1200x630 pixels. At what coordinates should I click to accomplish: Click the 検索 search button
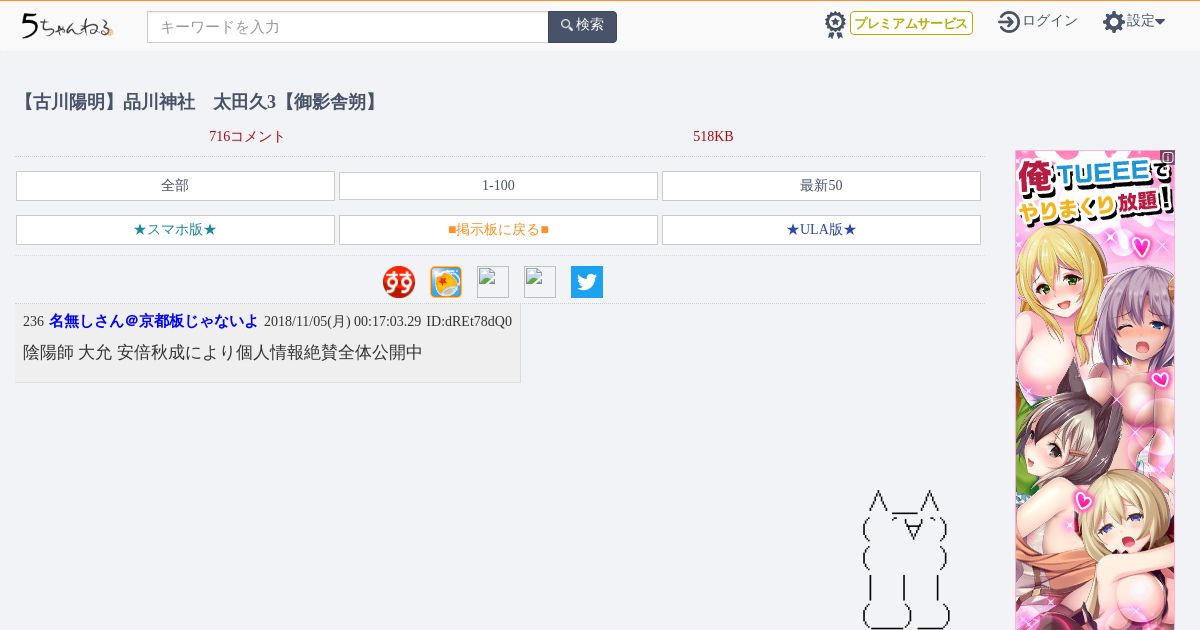[x=582, y=27]
